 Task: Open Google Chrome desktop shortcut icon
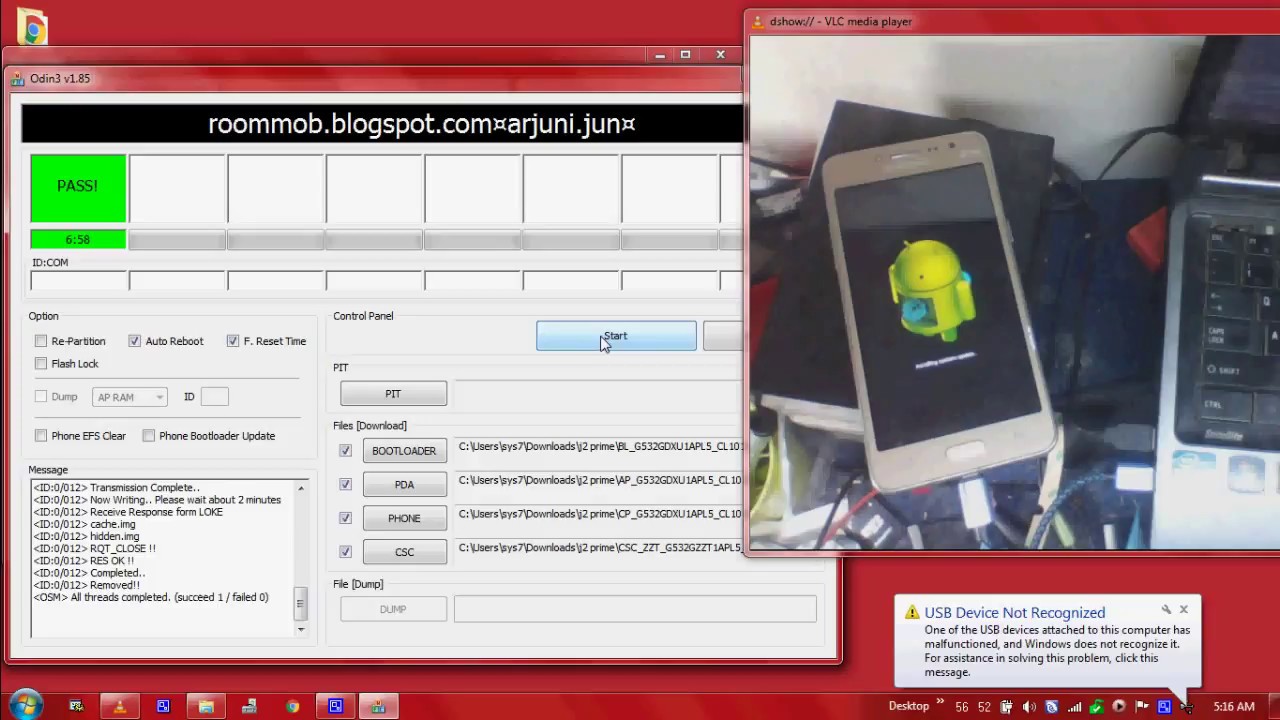[32, 28]
